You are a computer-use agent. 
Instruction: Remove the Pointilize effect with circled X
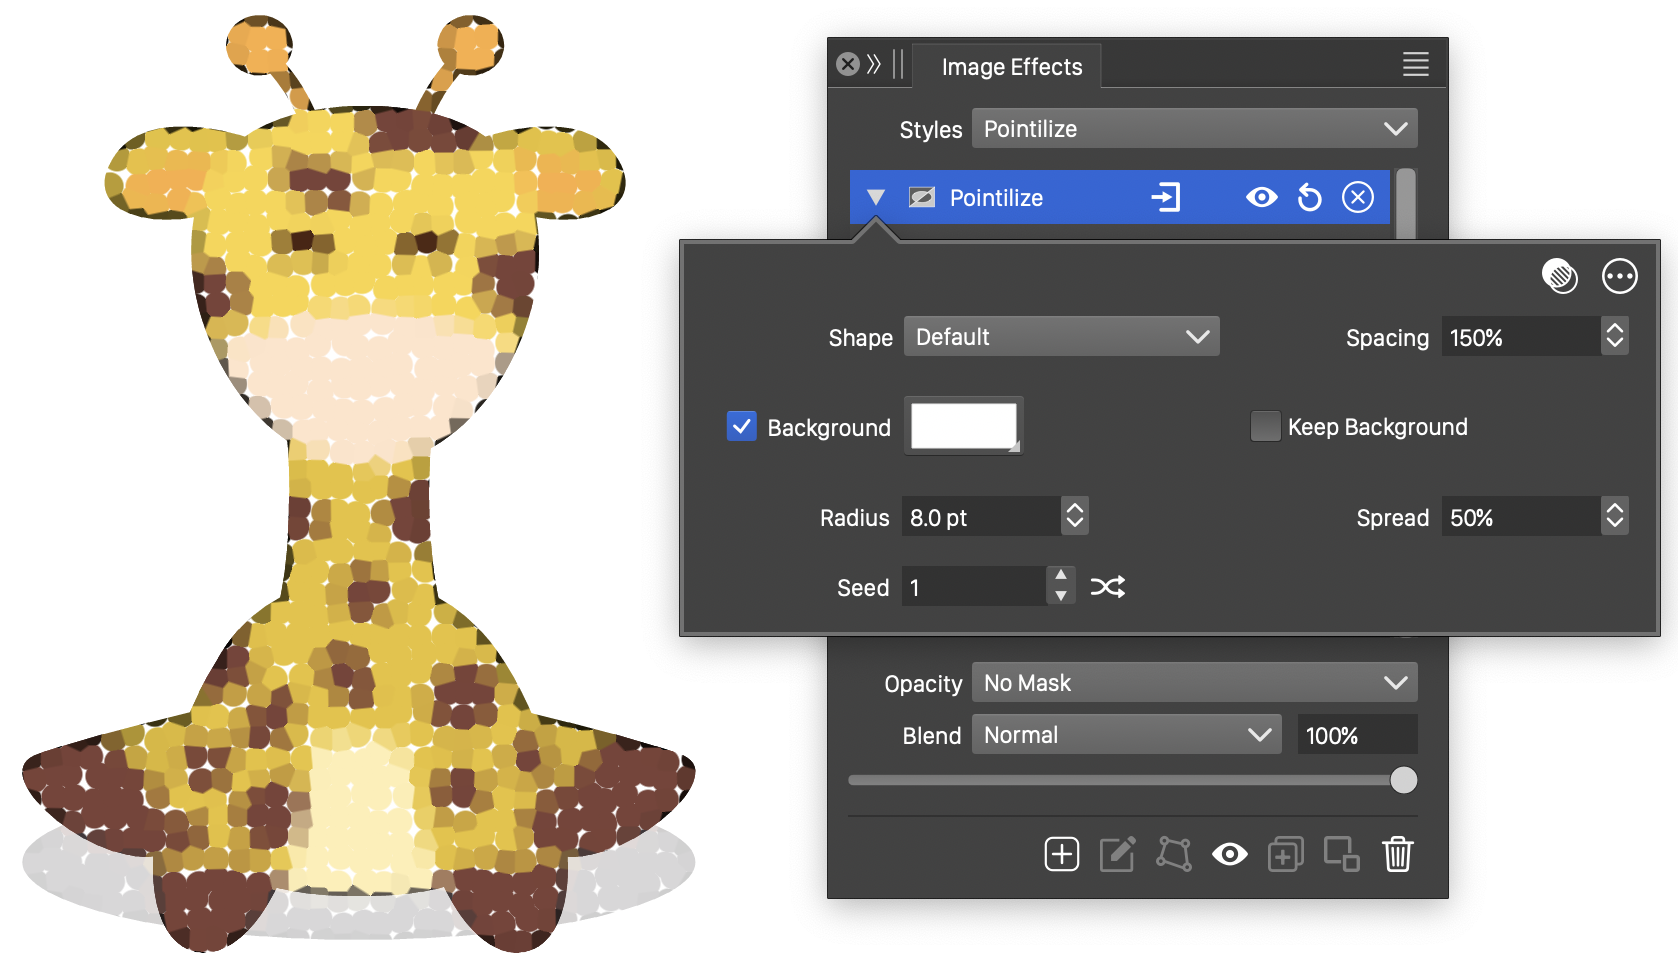tap(1357, 198)
